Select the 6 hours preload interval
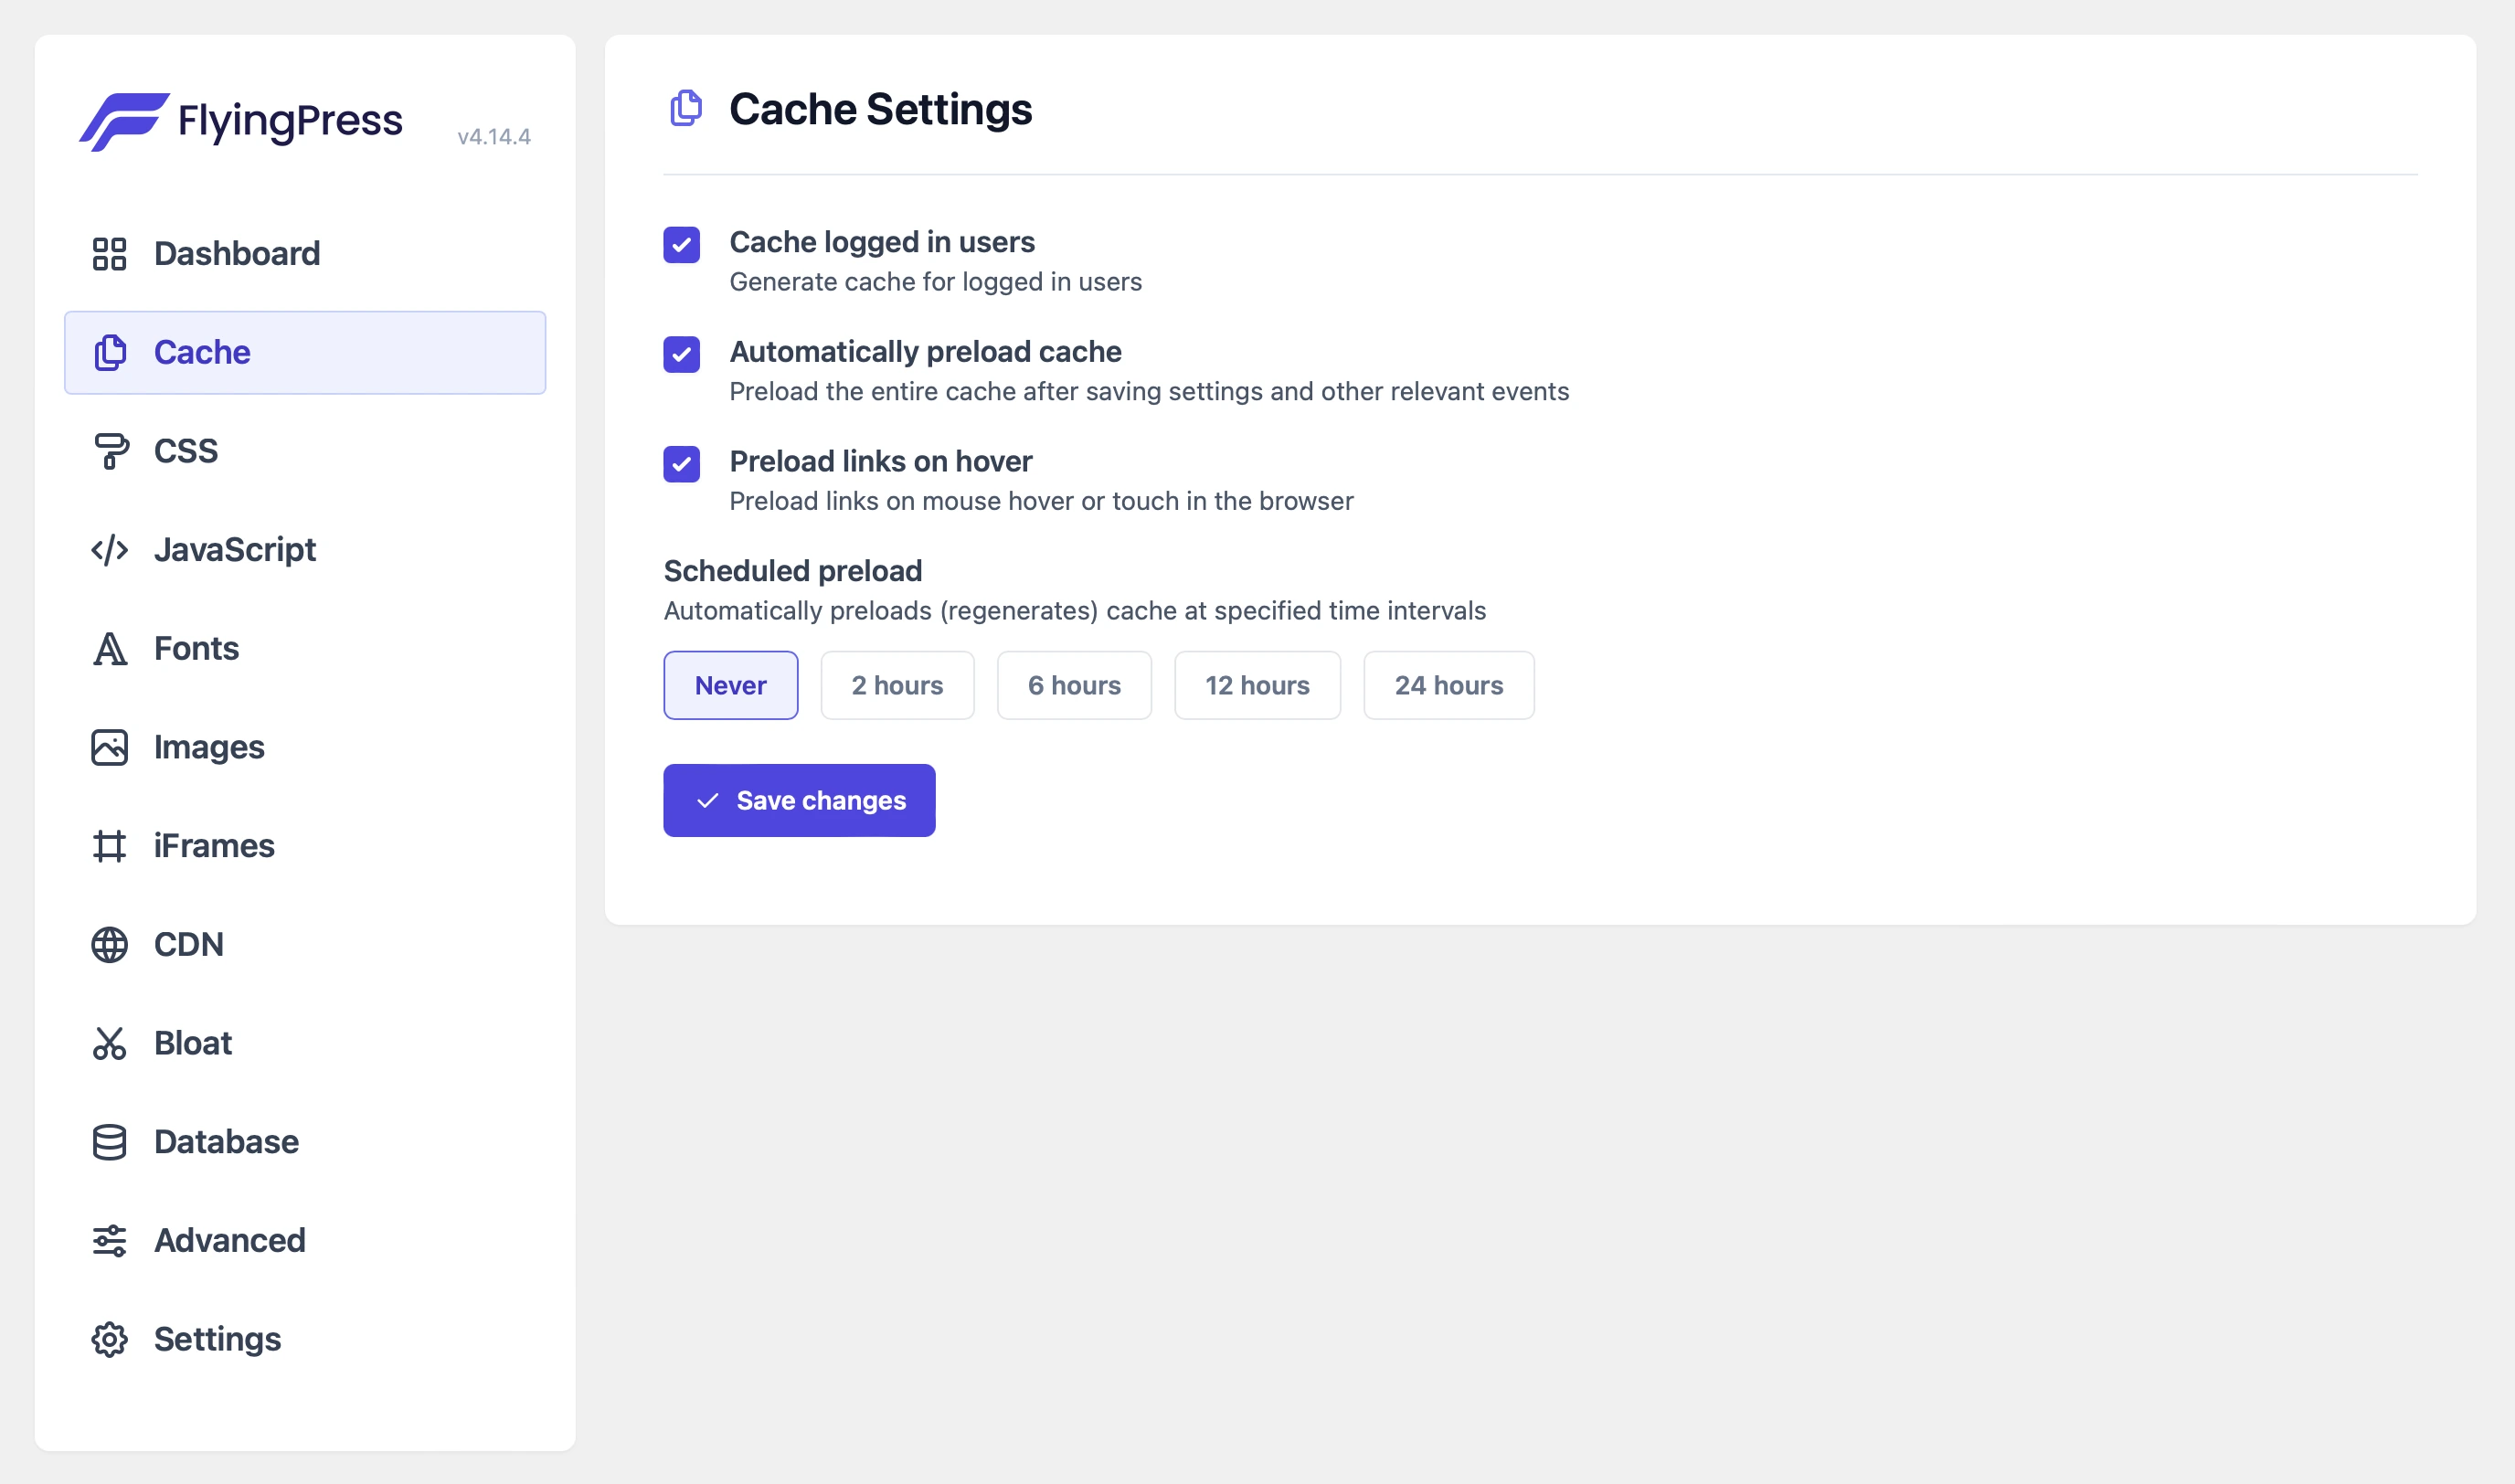Image resolution: width=2515 pixels, height=1484 pixels. [x=1074, y=685]
